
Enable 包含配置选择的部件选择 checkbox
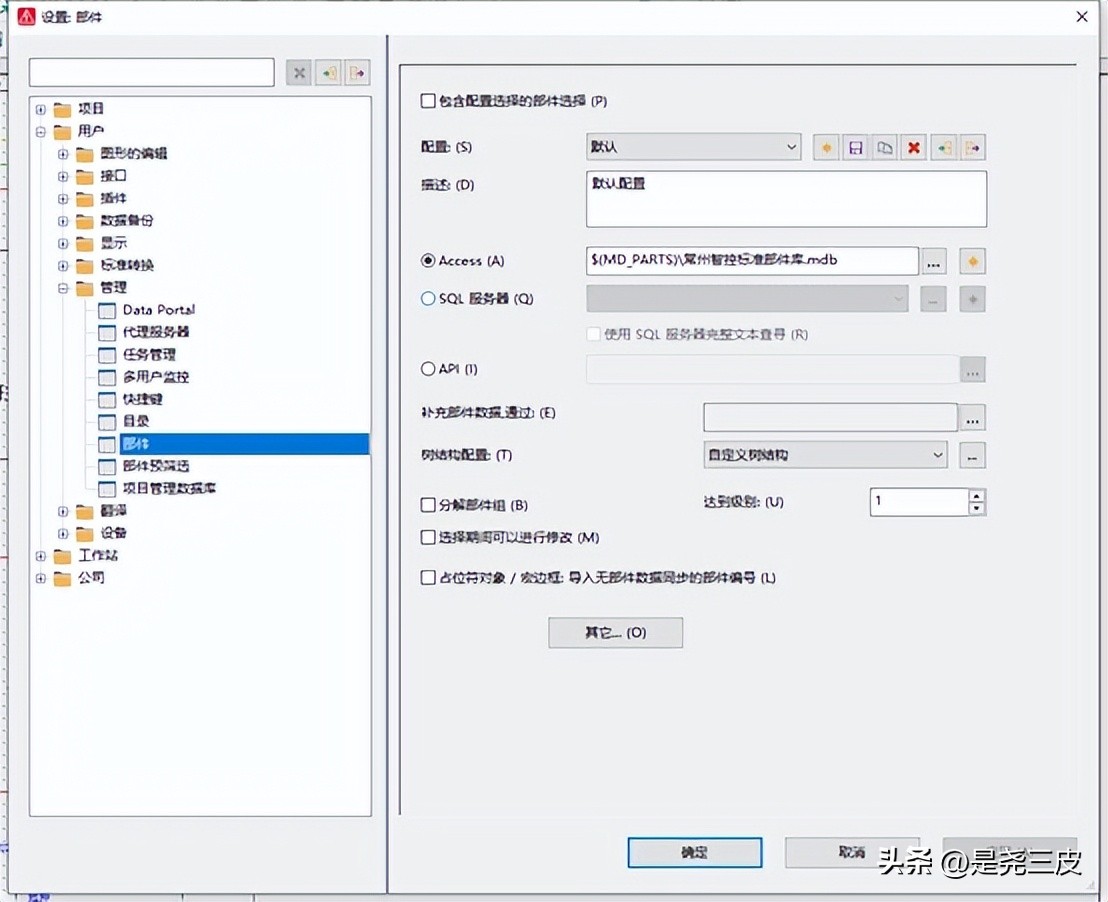pyautogui.click(x=428, y=101)
